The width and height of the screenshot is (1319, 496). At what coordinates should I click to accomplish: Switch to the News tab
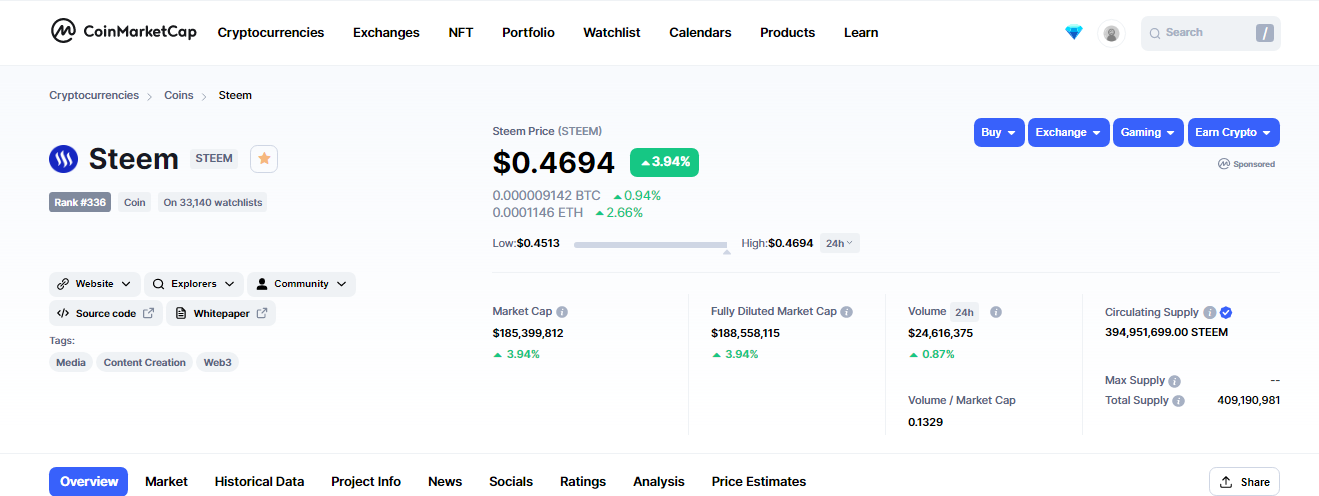click(x=445, y=482)
